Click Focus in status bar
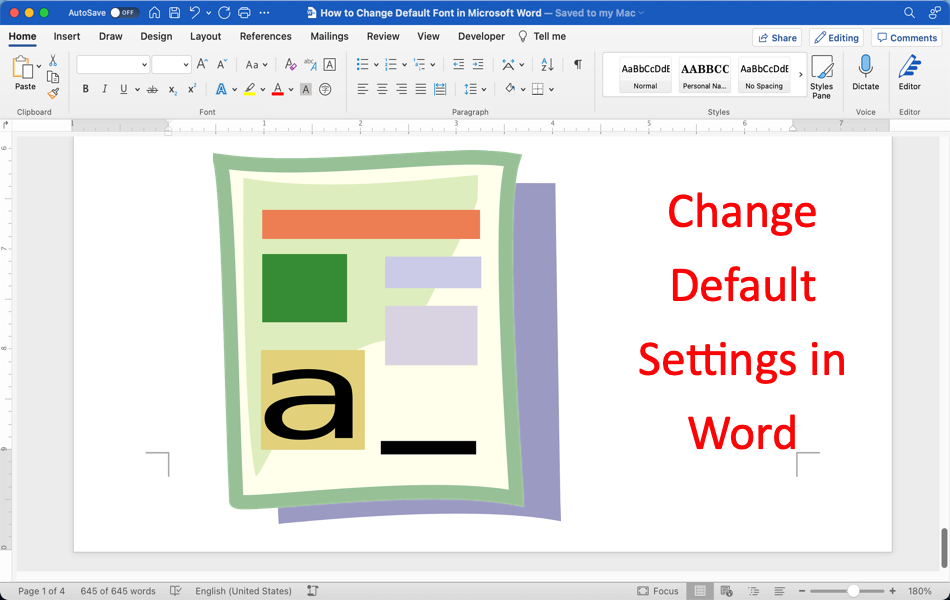The height and width of the screenshot is (600, 950). tap(658, 591)
